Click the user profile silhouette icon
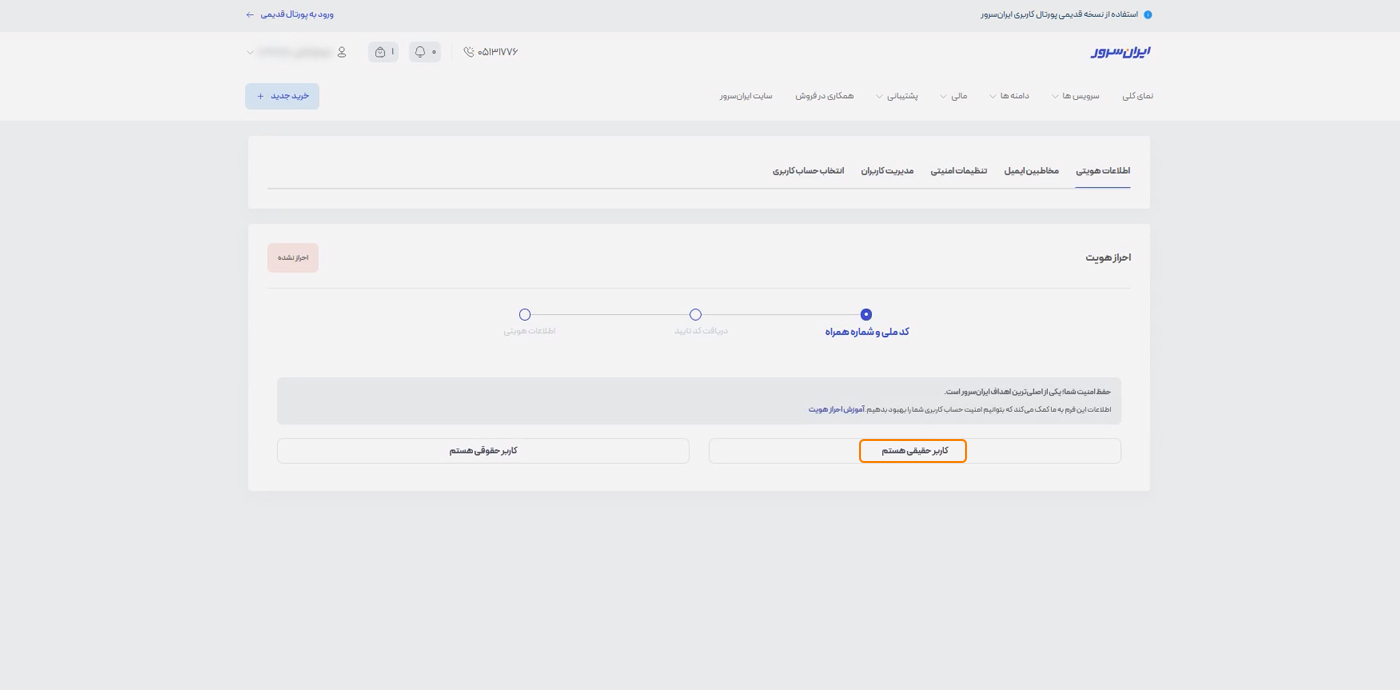Viewport: 1400px width, 690px height. pyautogui.click(x=340, y=51)
